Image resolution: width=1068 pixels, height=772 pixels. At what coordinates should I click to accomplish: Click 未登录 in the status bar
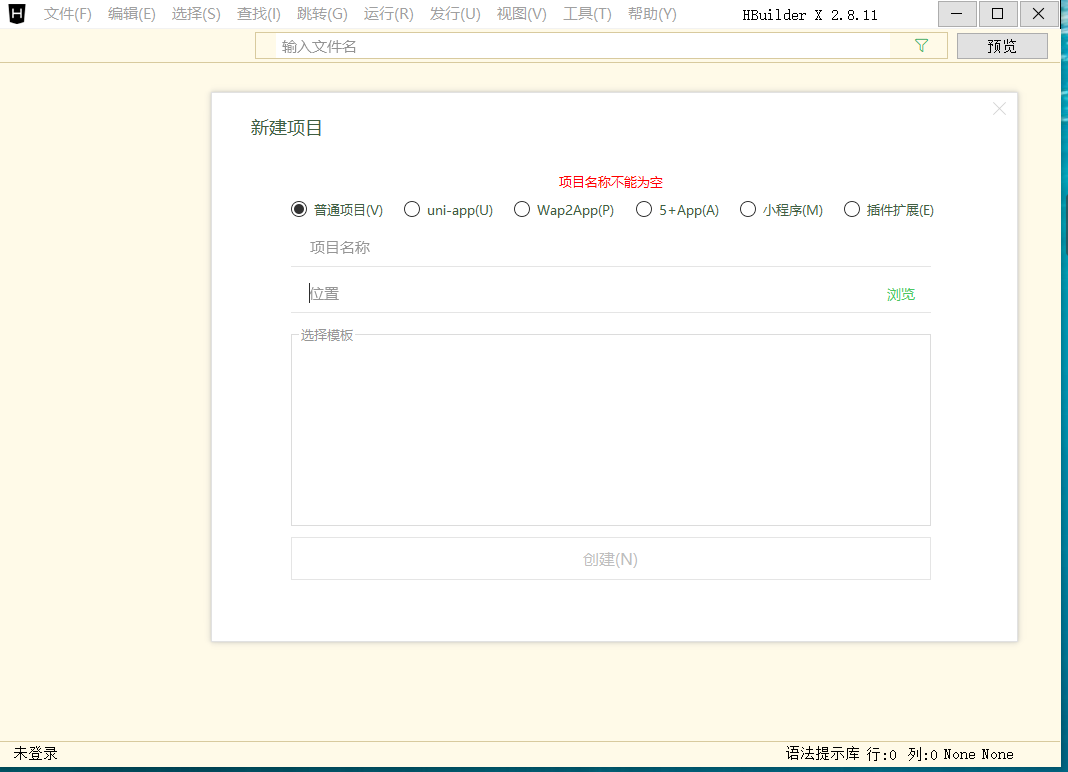point(35,753)
